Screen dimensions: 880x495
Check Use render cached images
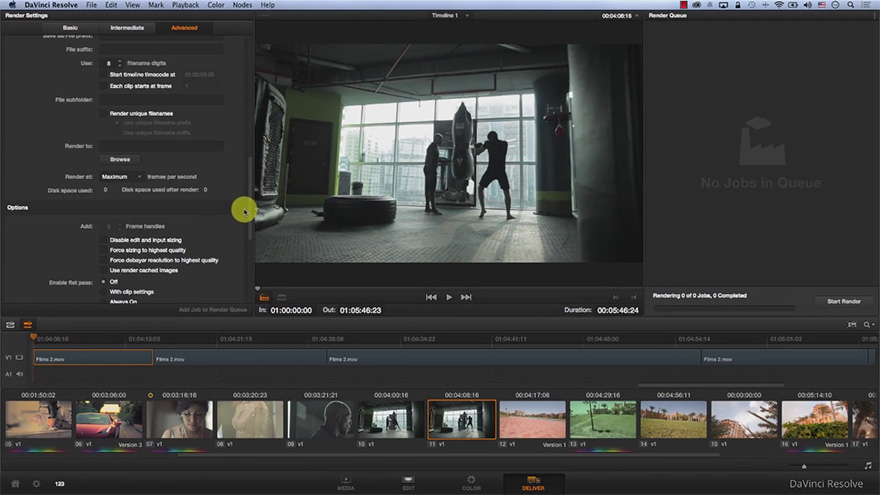pyautogui.click(x=103, y=270)
